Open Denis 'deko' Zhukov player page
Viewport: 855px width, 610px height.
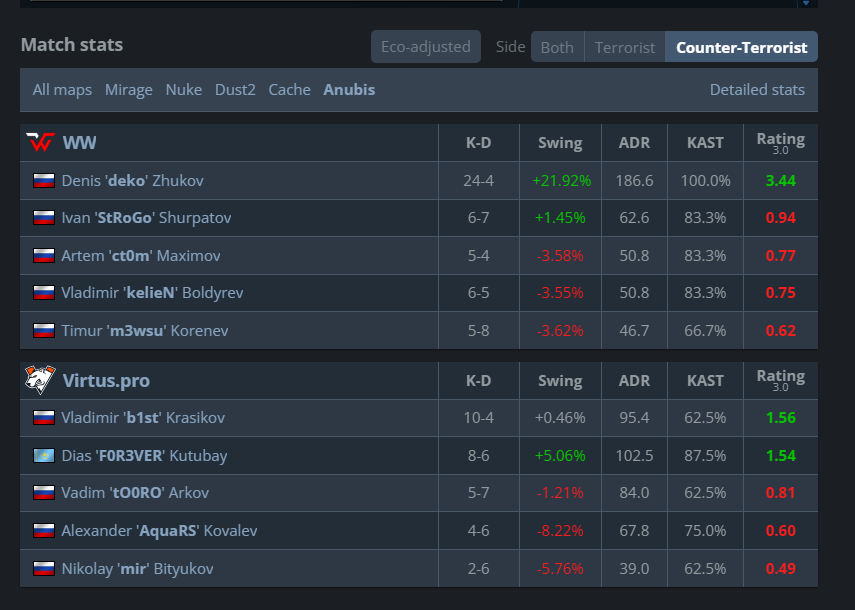click(133, 180)
